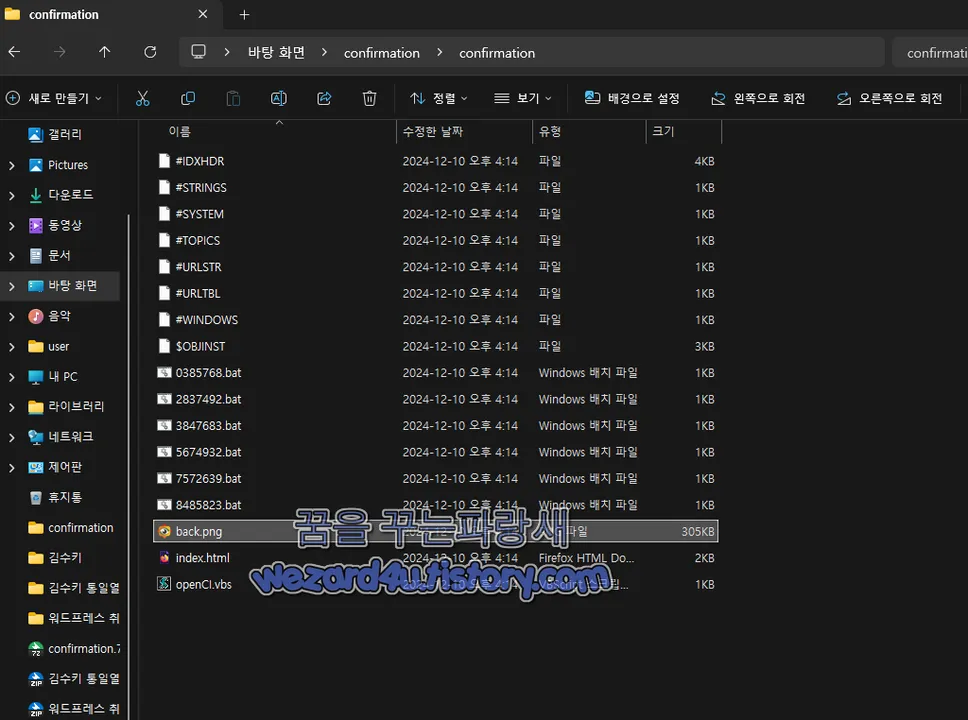Open the 보기 view dropdown
The height and width of the screenshot is (720, 968).
point(519,98)
